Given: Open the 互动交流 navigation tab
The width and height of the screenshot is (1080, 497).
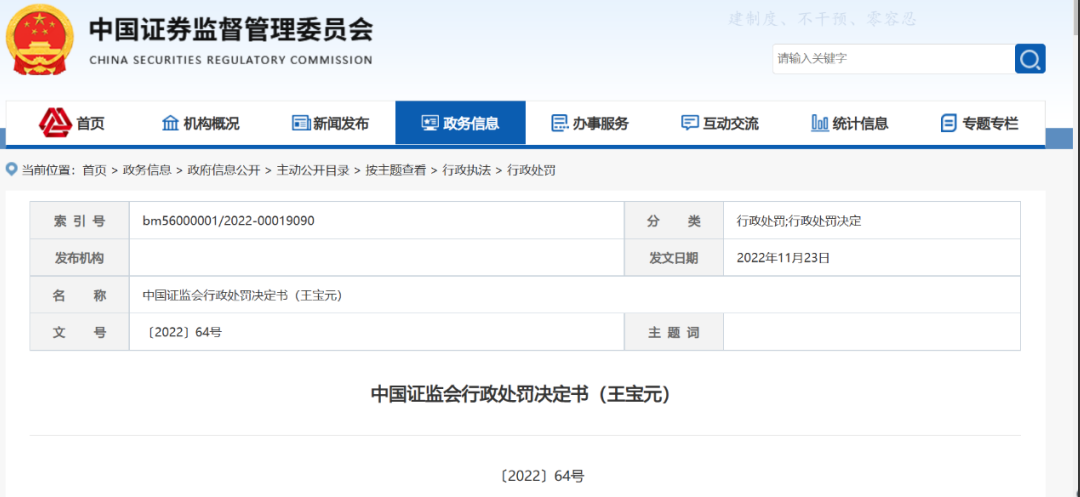Looking at the screenshot, I should [720, 123].
